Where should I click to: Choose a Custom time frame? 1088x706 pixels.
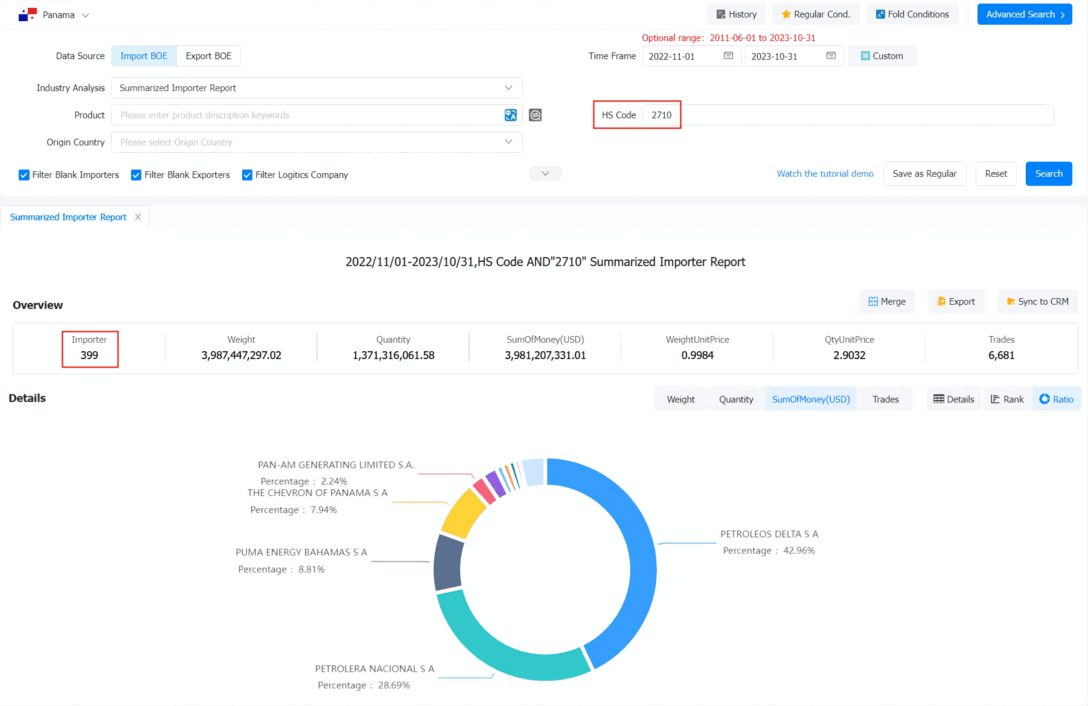882,56
